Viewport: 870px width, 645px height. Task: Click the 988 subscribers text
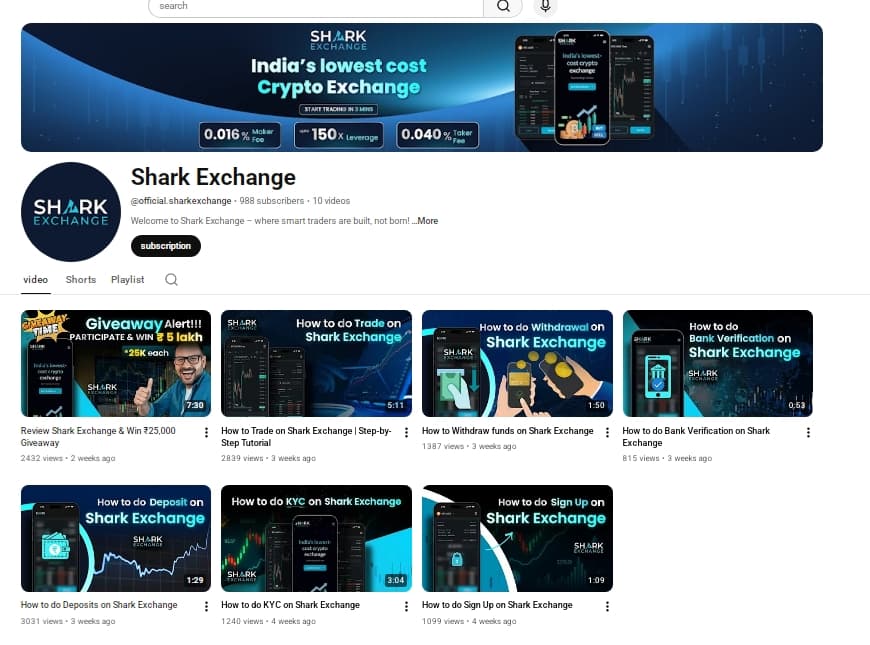(x=272, y=201)
